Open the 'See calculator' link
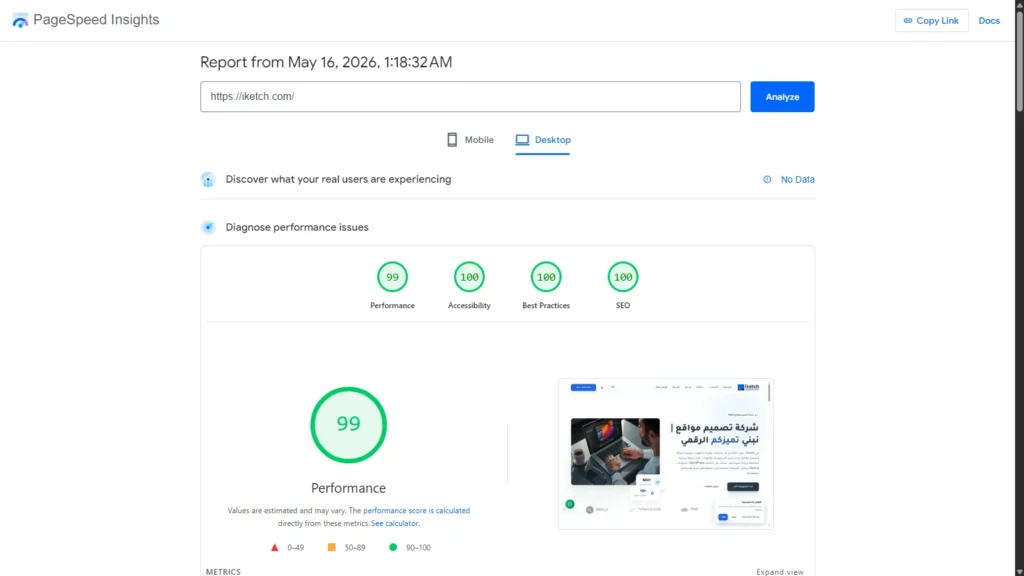 [394, 524]
